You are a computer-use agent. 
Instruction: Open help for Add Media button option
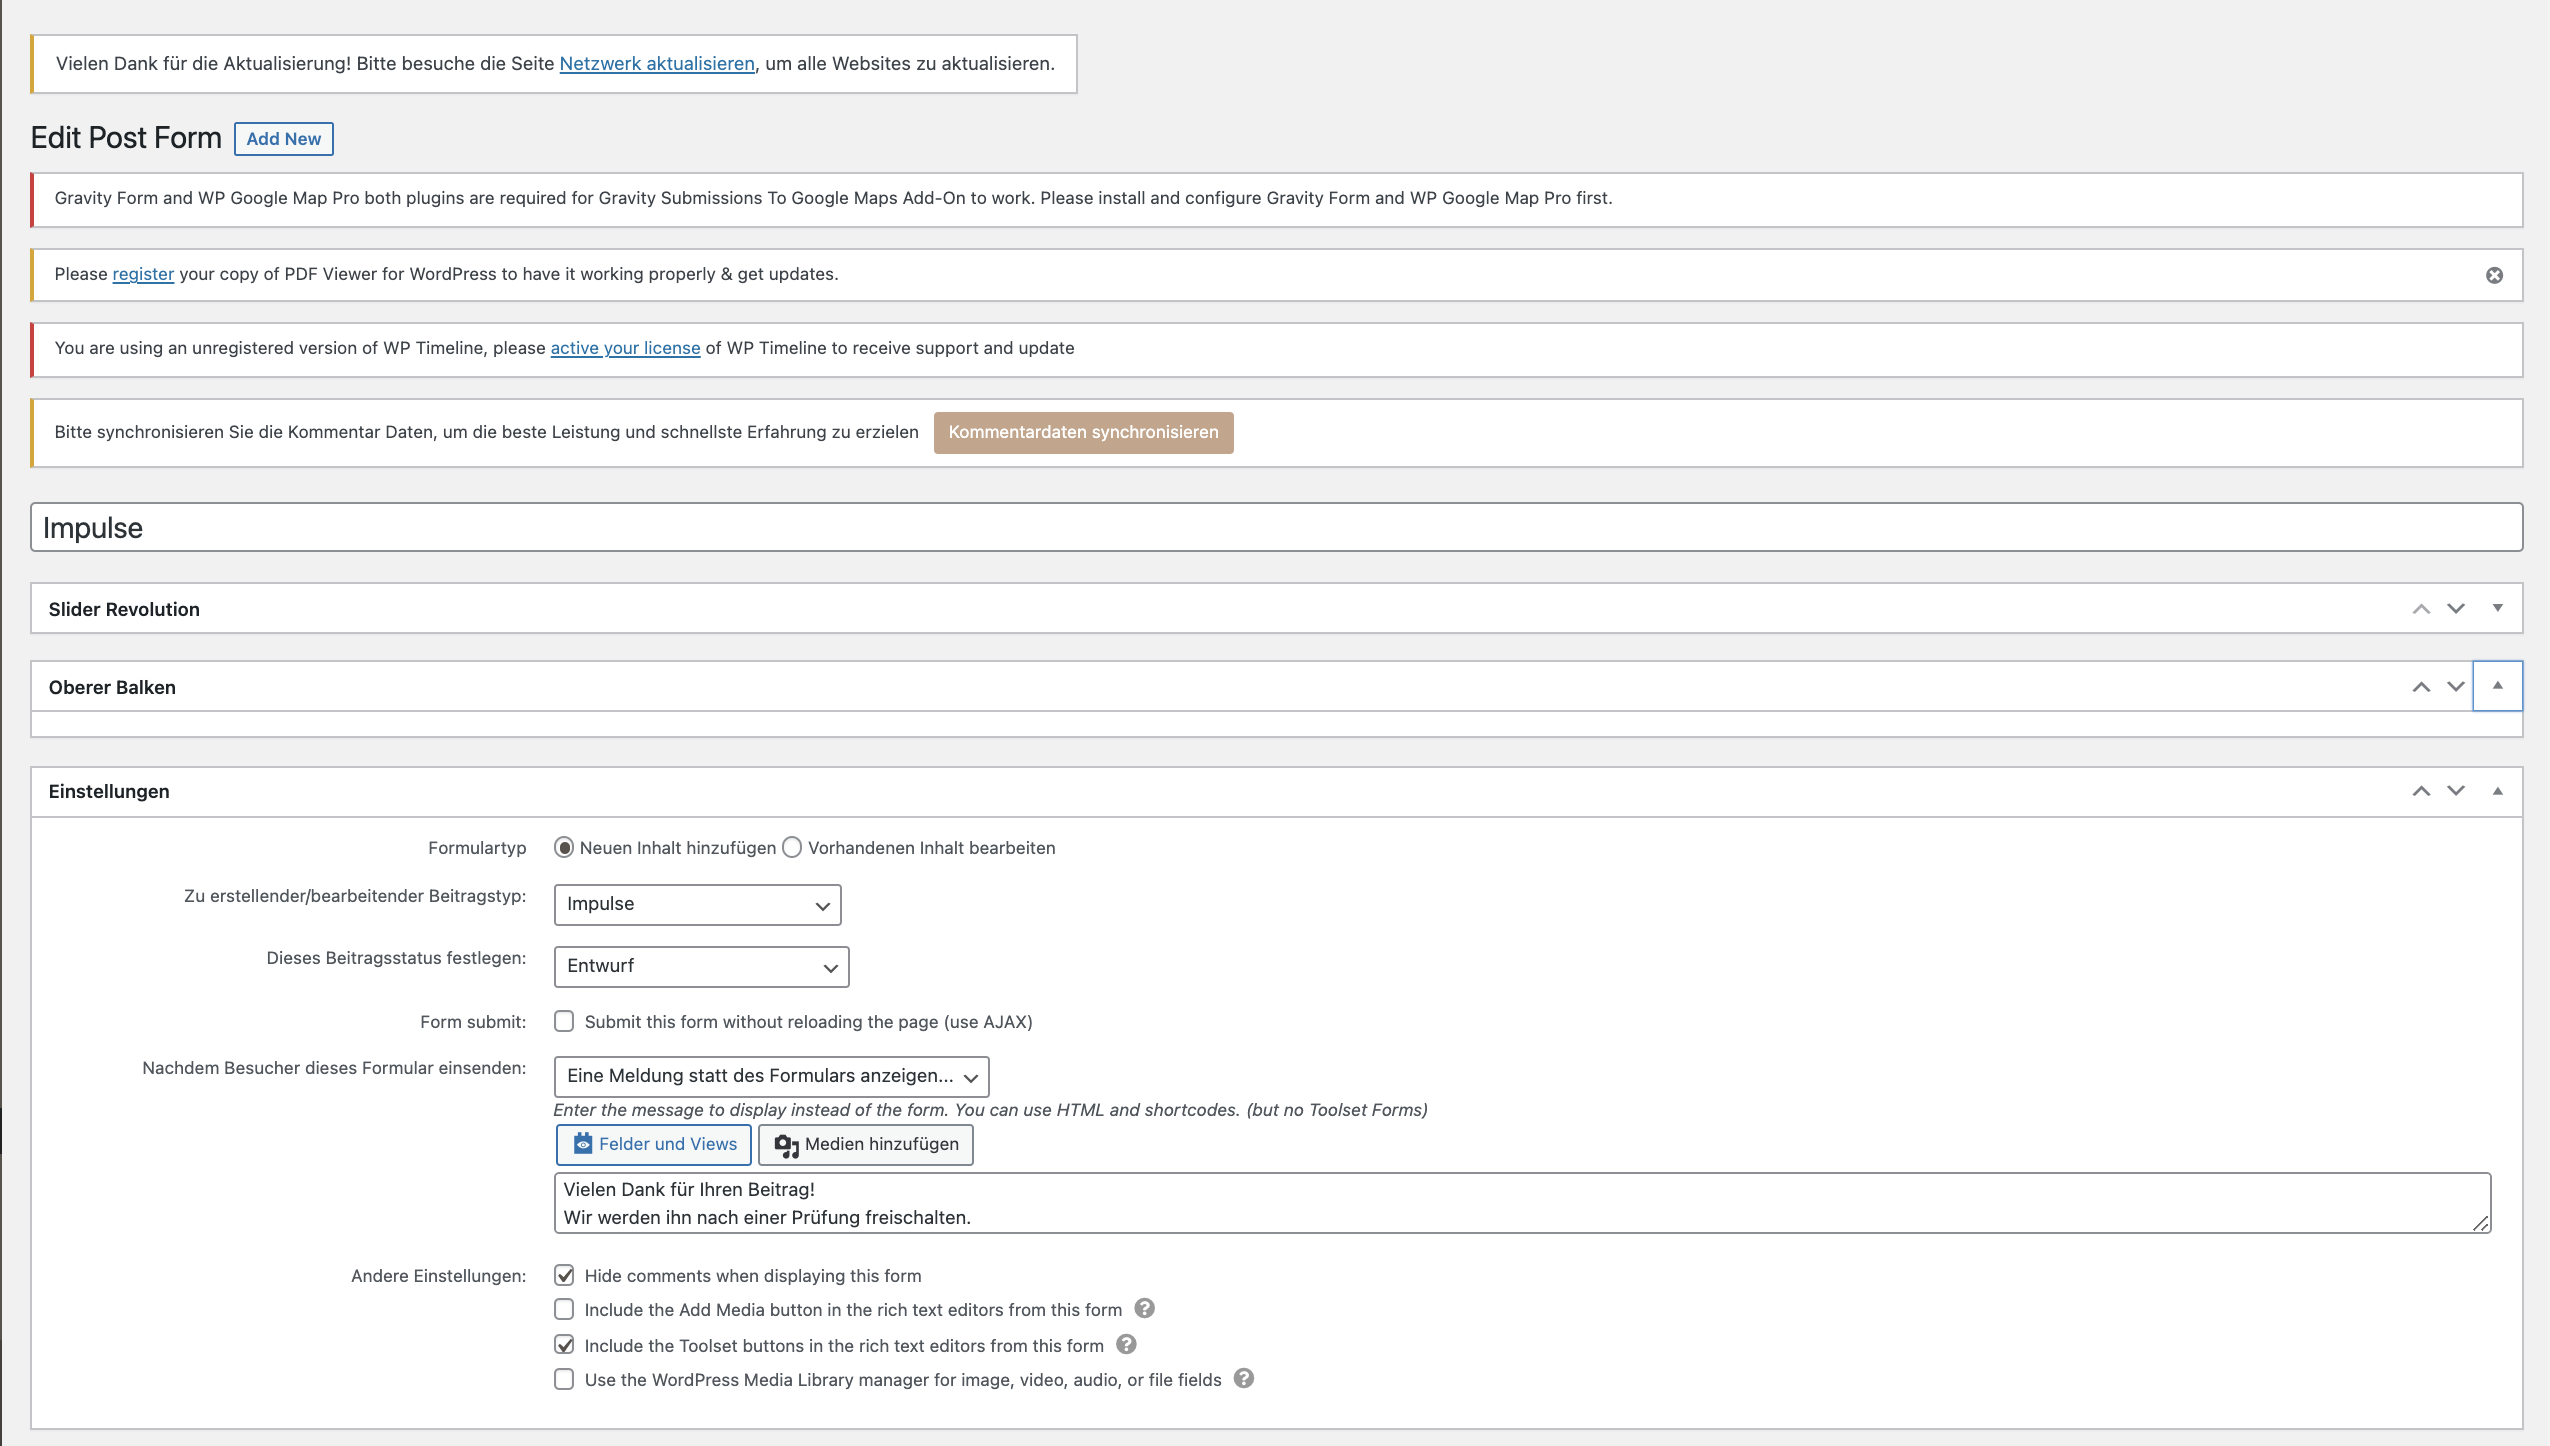click(1145, 1308)
